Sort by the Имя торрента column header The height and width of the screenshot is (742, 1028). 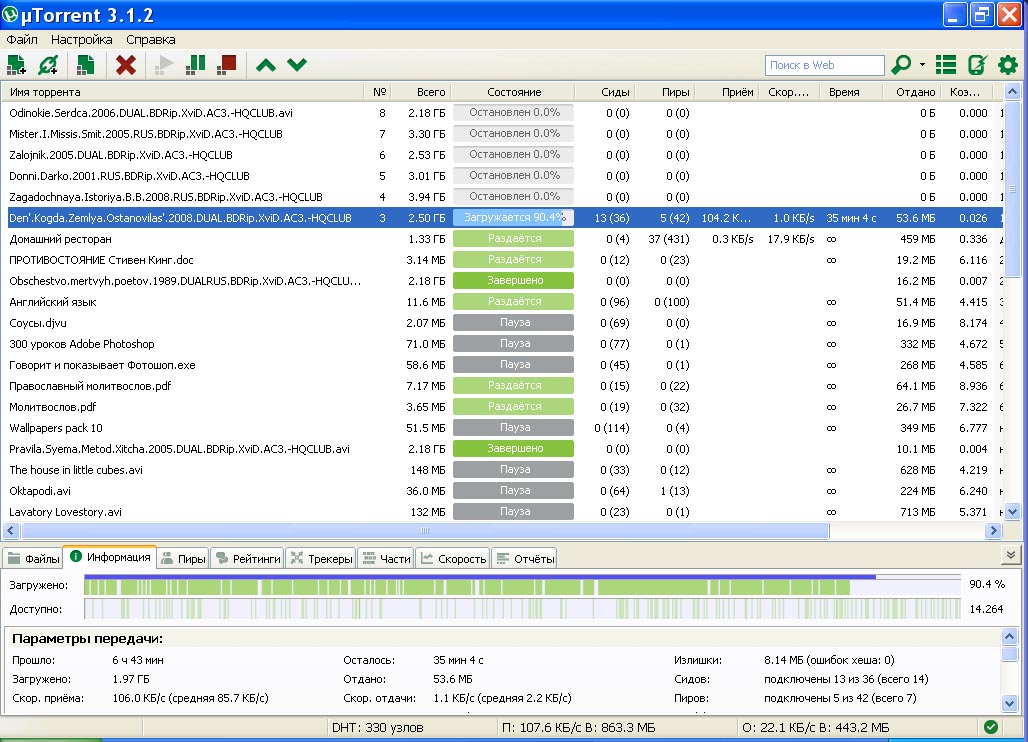tap(183, 92)
